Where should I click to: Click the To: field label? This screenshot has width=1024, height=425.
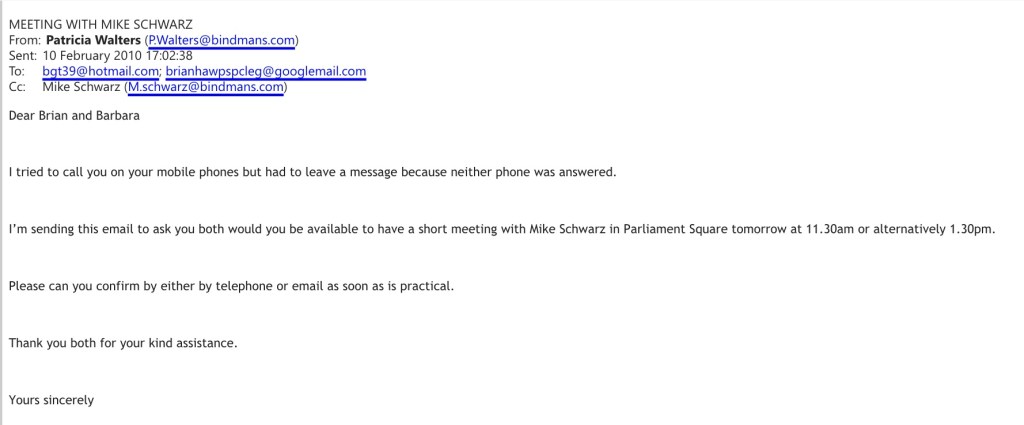click(18, 72)
